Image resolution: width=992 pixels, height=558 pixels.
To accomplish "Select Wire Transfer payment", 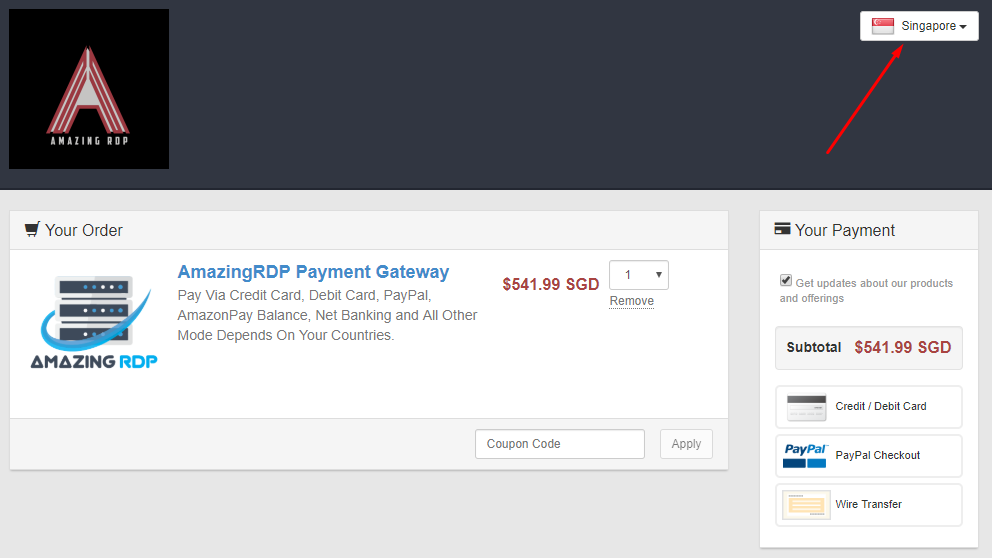I will (868, 505).
